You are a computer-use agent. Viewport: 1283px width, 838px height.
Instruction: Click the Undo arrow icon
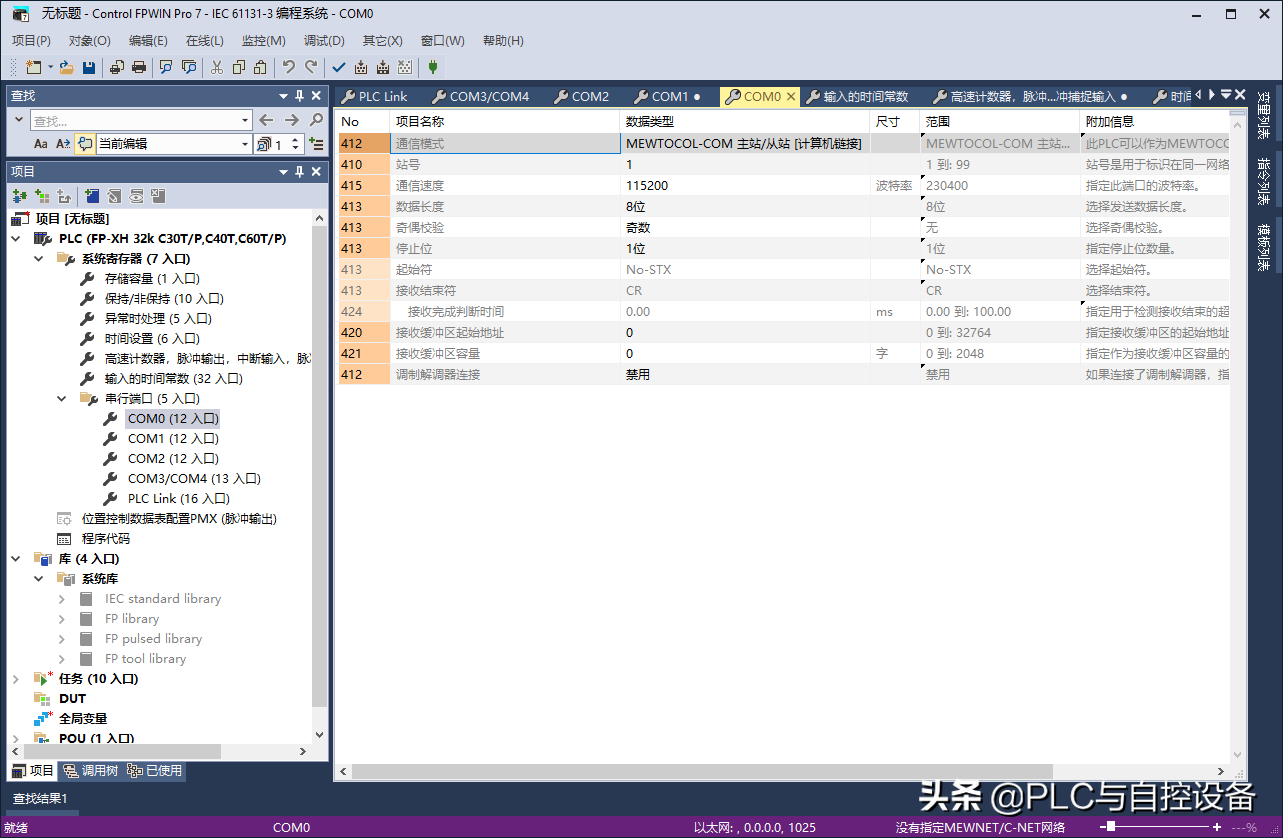[288, 67]
